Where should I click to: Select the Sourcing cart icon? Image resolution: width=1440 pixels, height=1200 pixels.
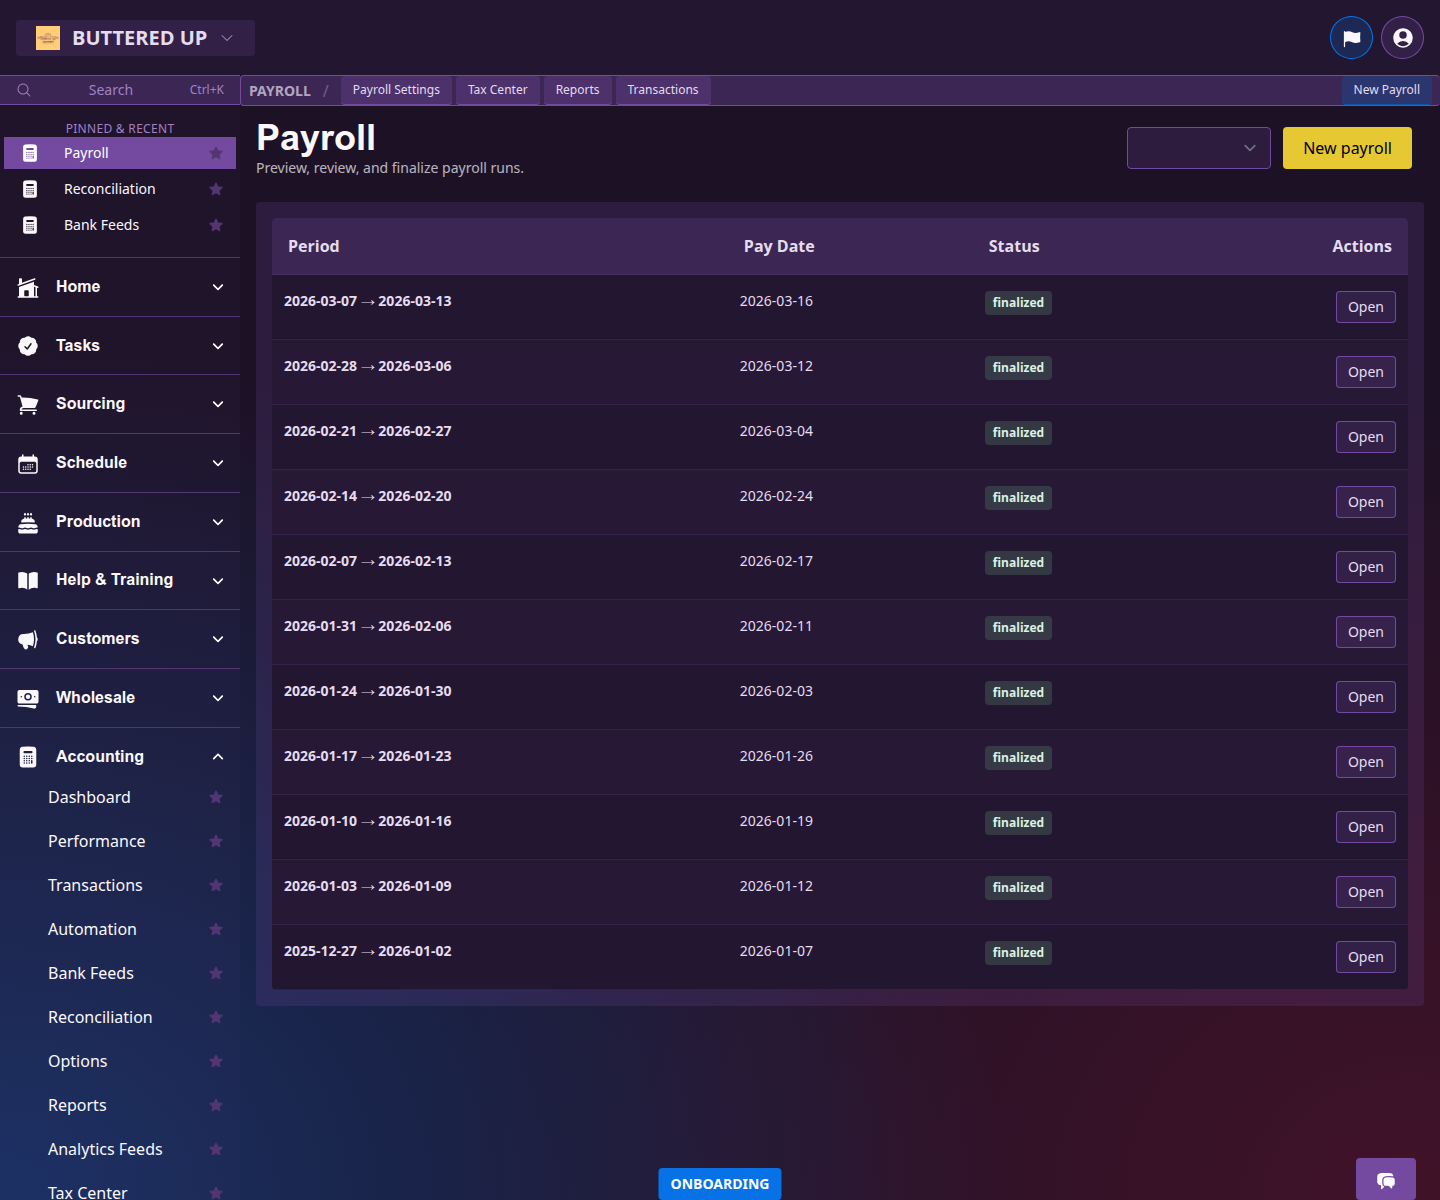click(x=27, y=404)
